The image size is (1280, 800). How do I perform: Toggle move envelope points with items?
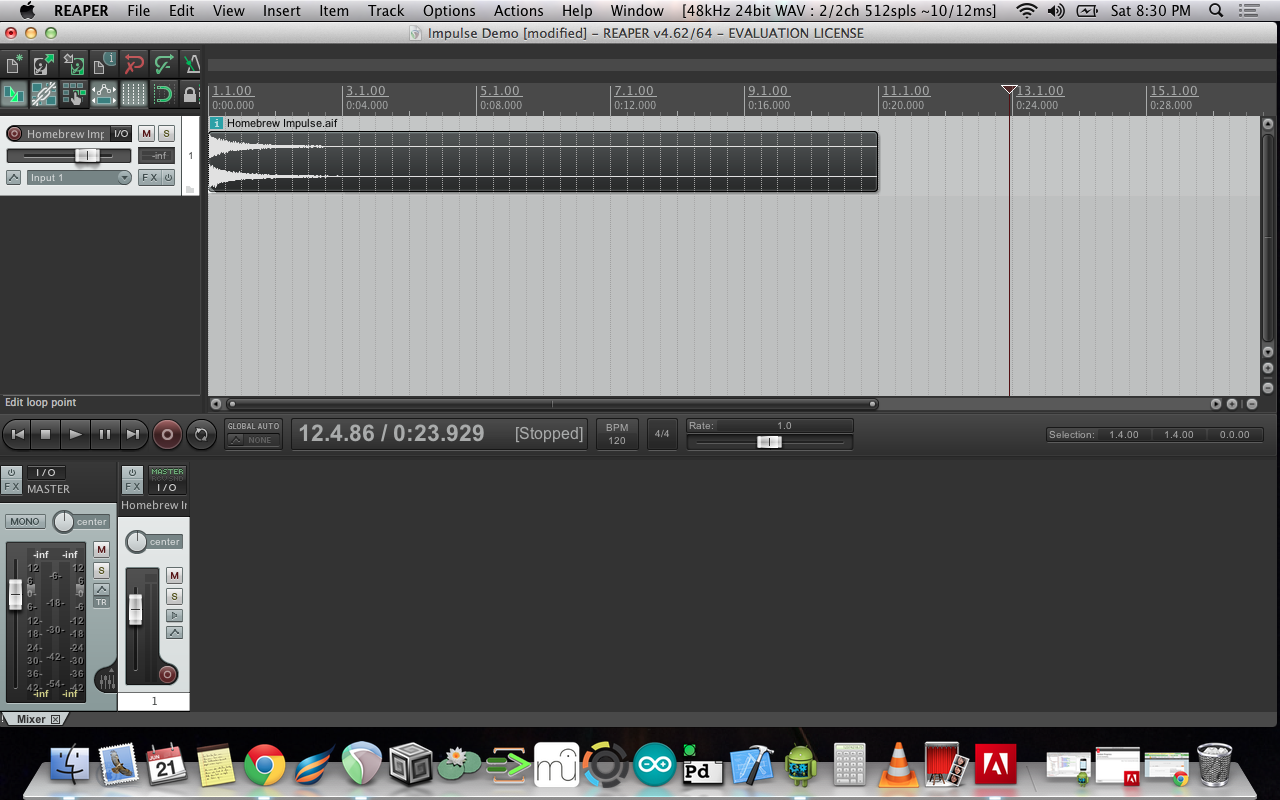[x=104, y=94]
